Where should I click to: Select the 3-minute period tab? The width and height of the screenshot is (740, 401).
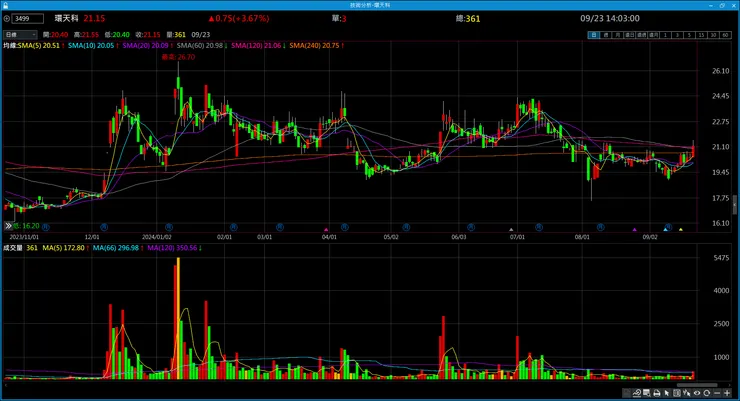tap(677, 35)
